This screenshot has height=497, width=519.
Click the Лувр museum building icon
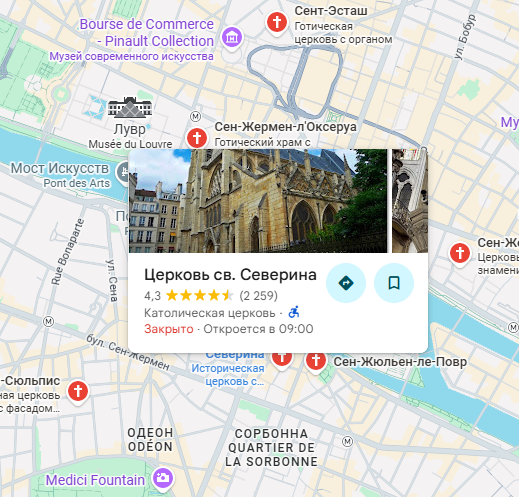click(x=130, y=107)
